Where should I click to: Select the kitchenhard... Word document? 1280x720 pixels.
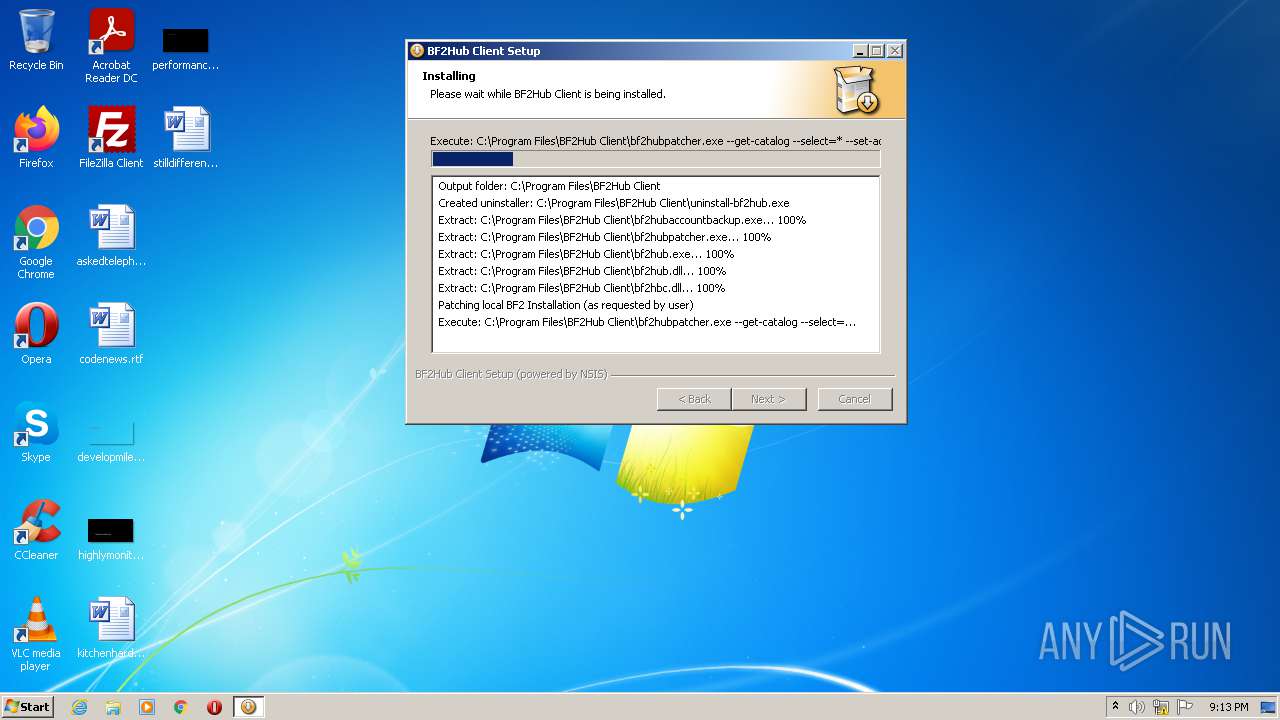111,628
